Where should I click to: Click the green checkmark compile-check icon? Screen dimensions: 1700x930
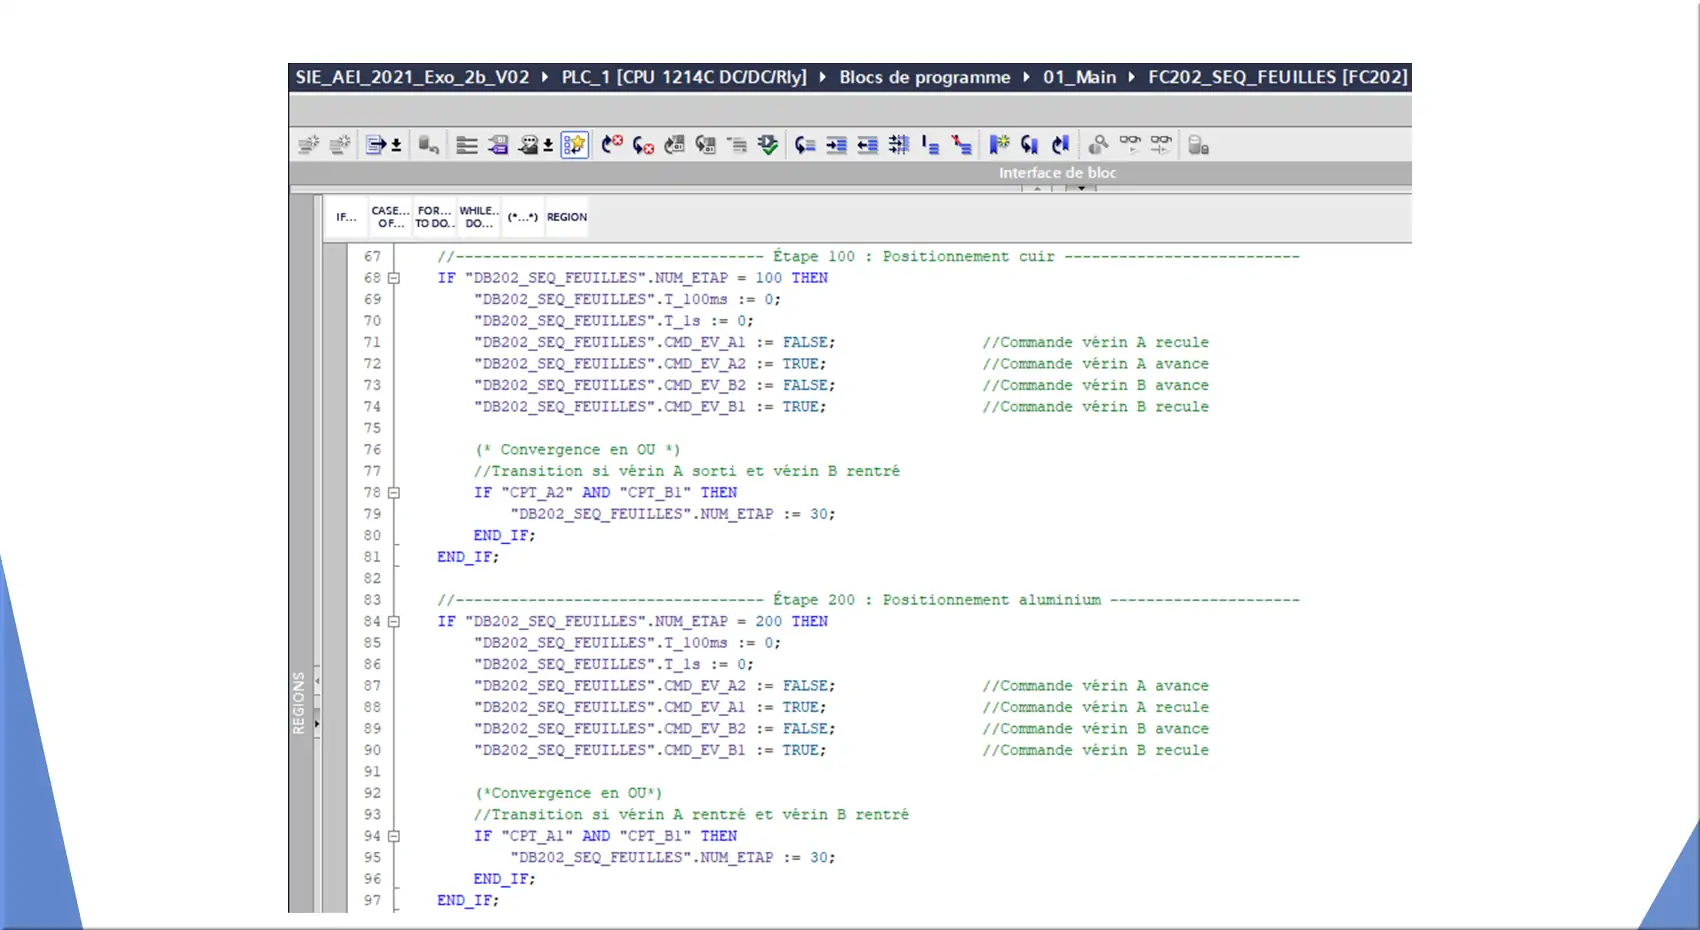tap(767, 145)
